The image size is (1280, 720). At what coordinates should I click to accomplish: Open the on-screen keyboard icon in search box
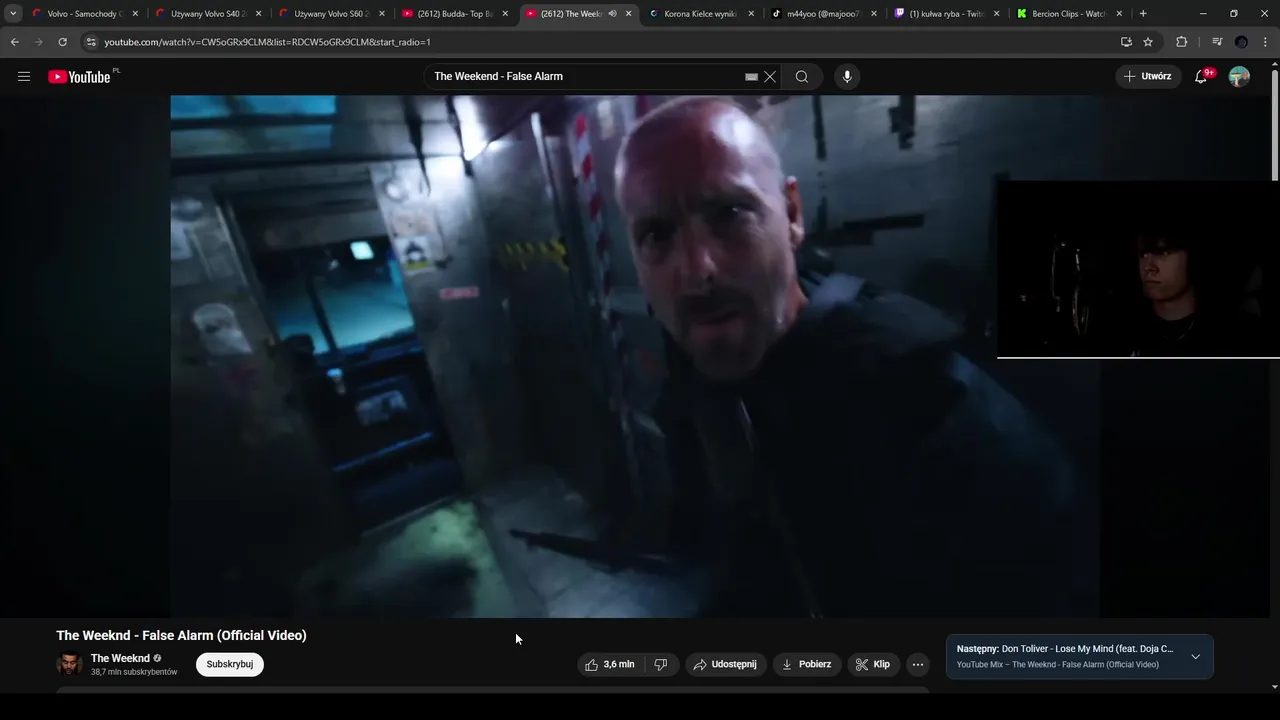click(751, 77)
